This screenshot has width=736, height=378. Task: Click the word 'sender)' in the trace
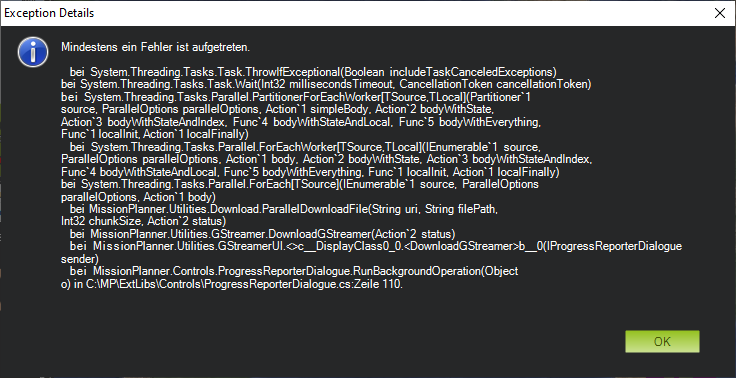click(80, 259)
